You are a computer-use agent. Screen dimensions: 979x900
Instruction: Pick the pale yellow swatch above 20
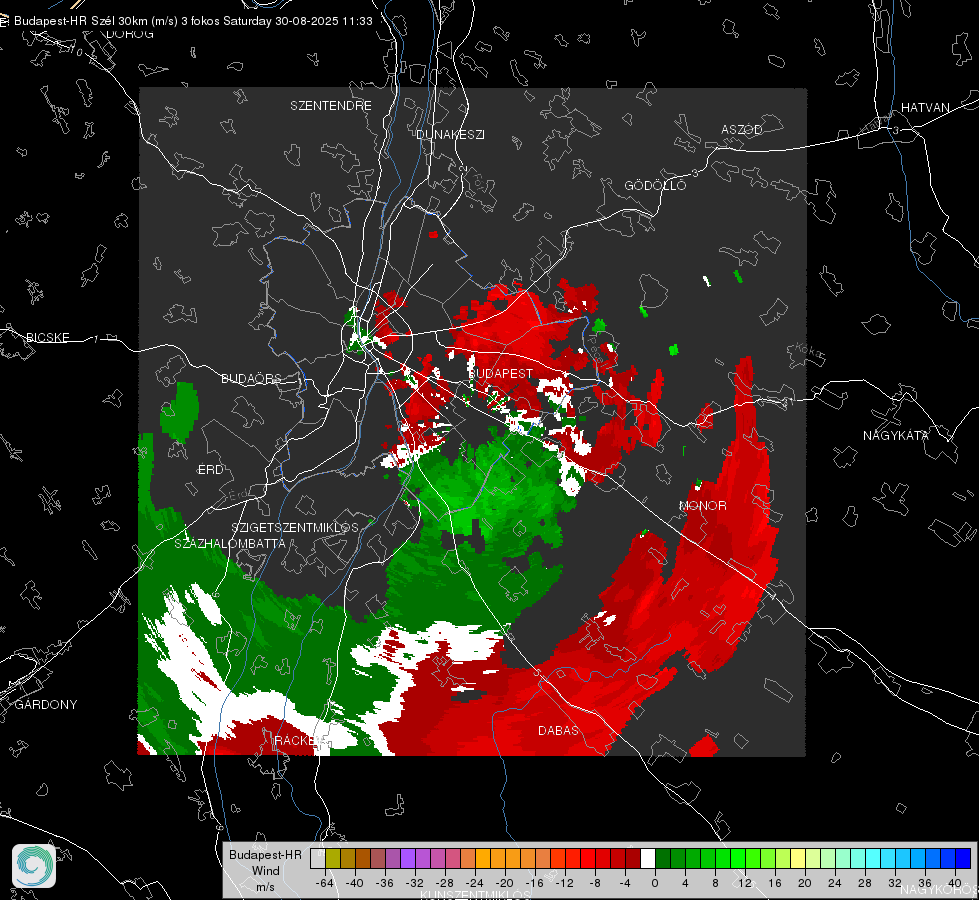[x=798, y=858]
